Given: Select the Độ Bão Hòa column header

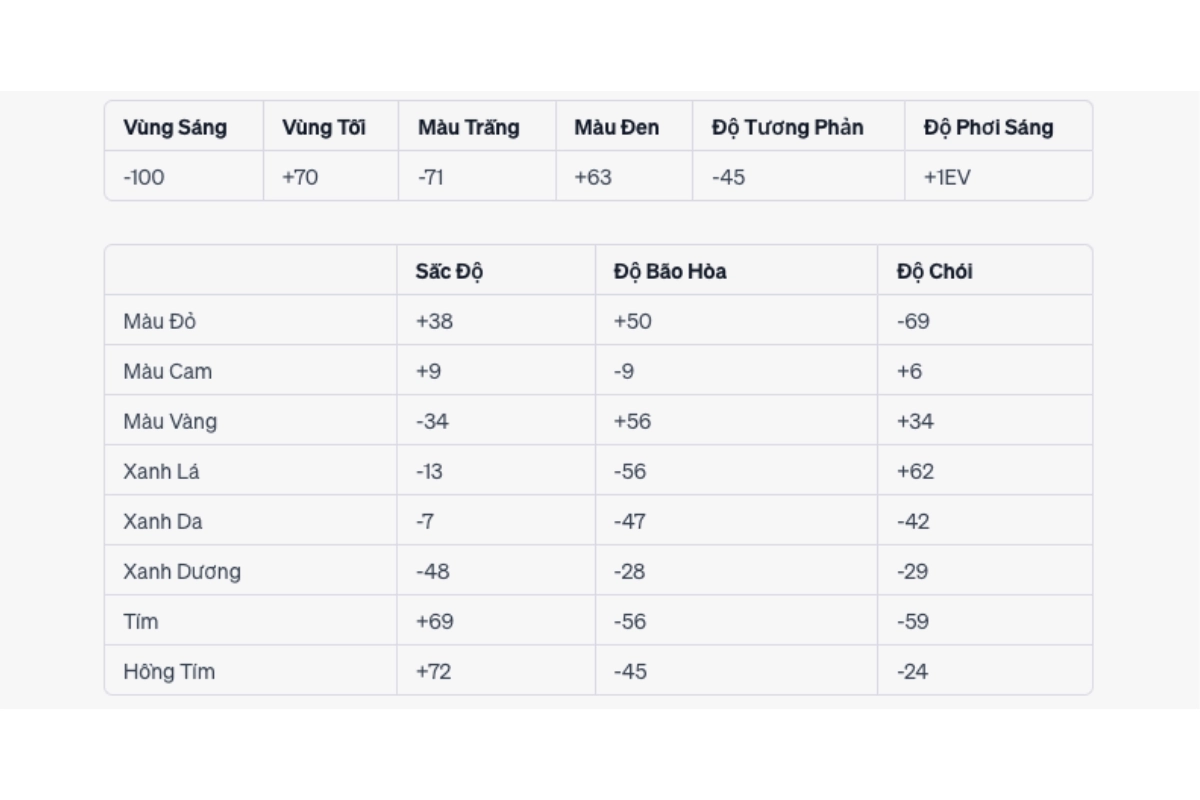Looking at the screenshot, I should click(670, 272).
